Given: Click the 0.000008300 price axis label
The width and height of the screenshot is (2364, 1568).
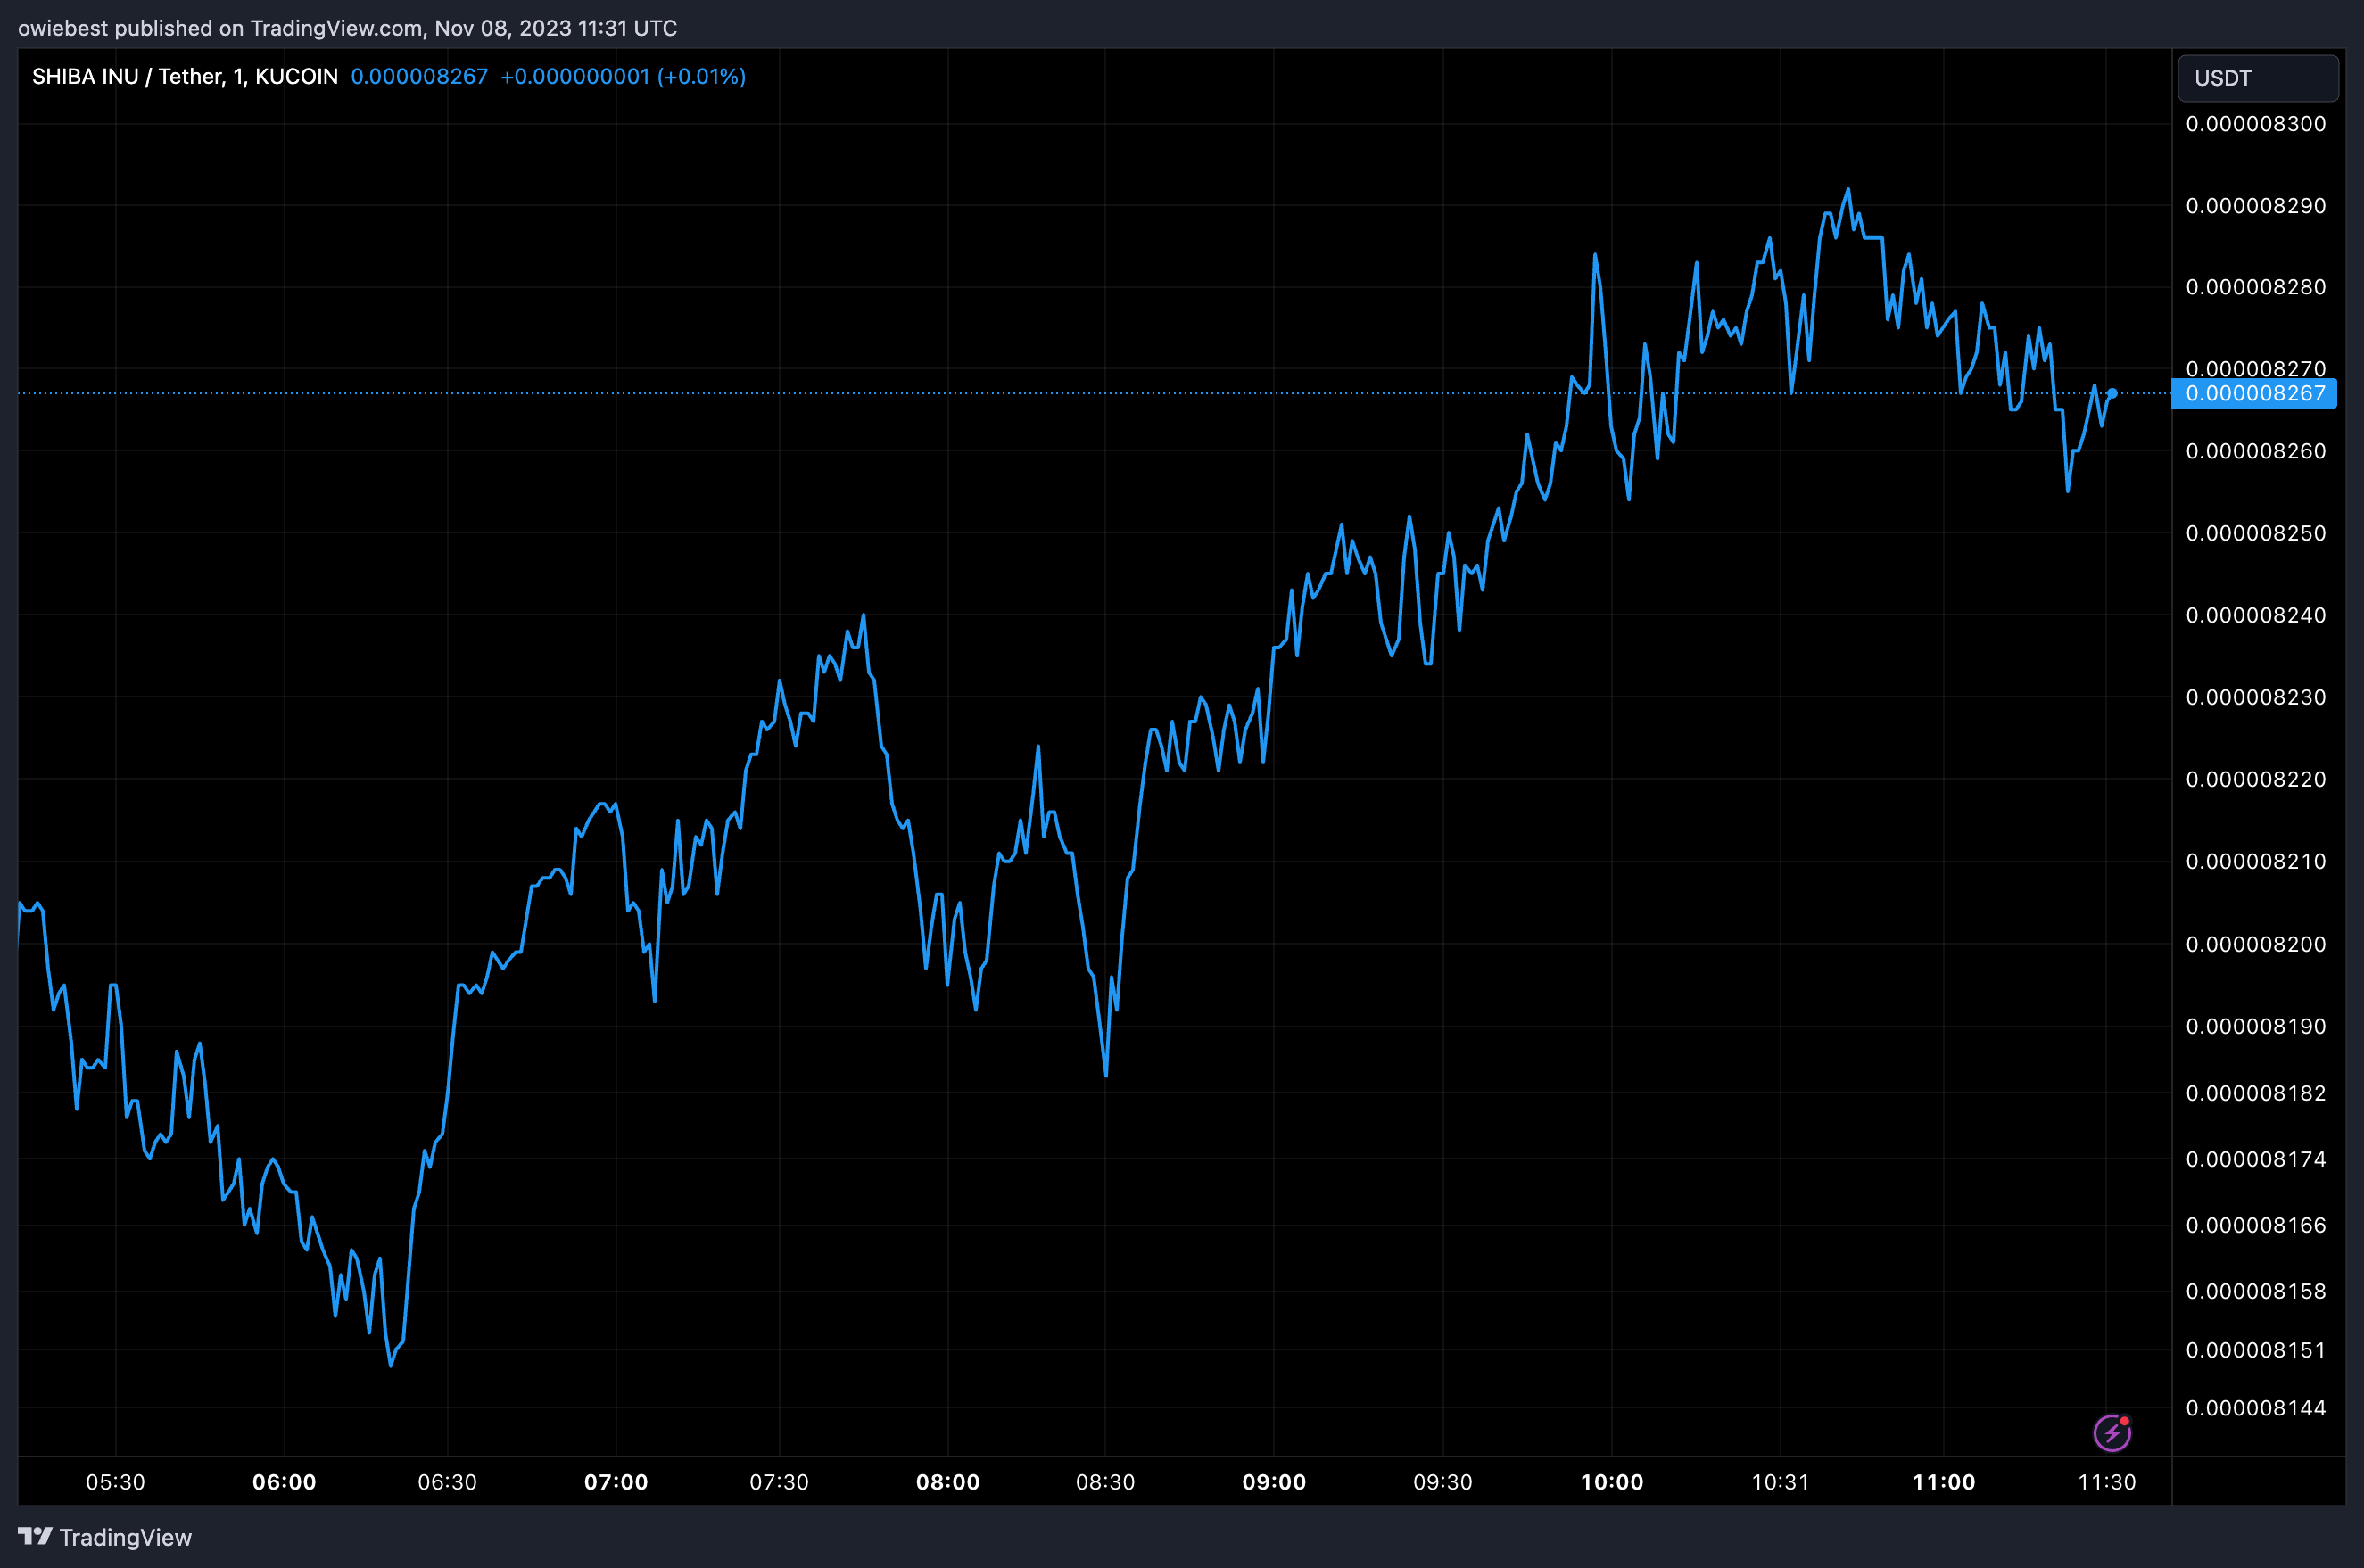Looking at the screenshot, I should [x=2255, y=124].
